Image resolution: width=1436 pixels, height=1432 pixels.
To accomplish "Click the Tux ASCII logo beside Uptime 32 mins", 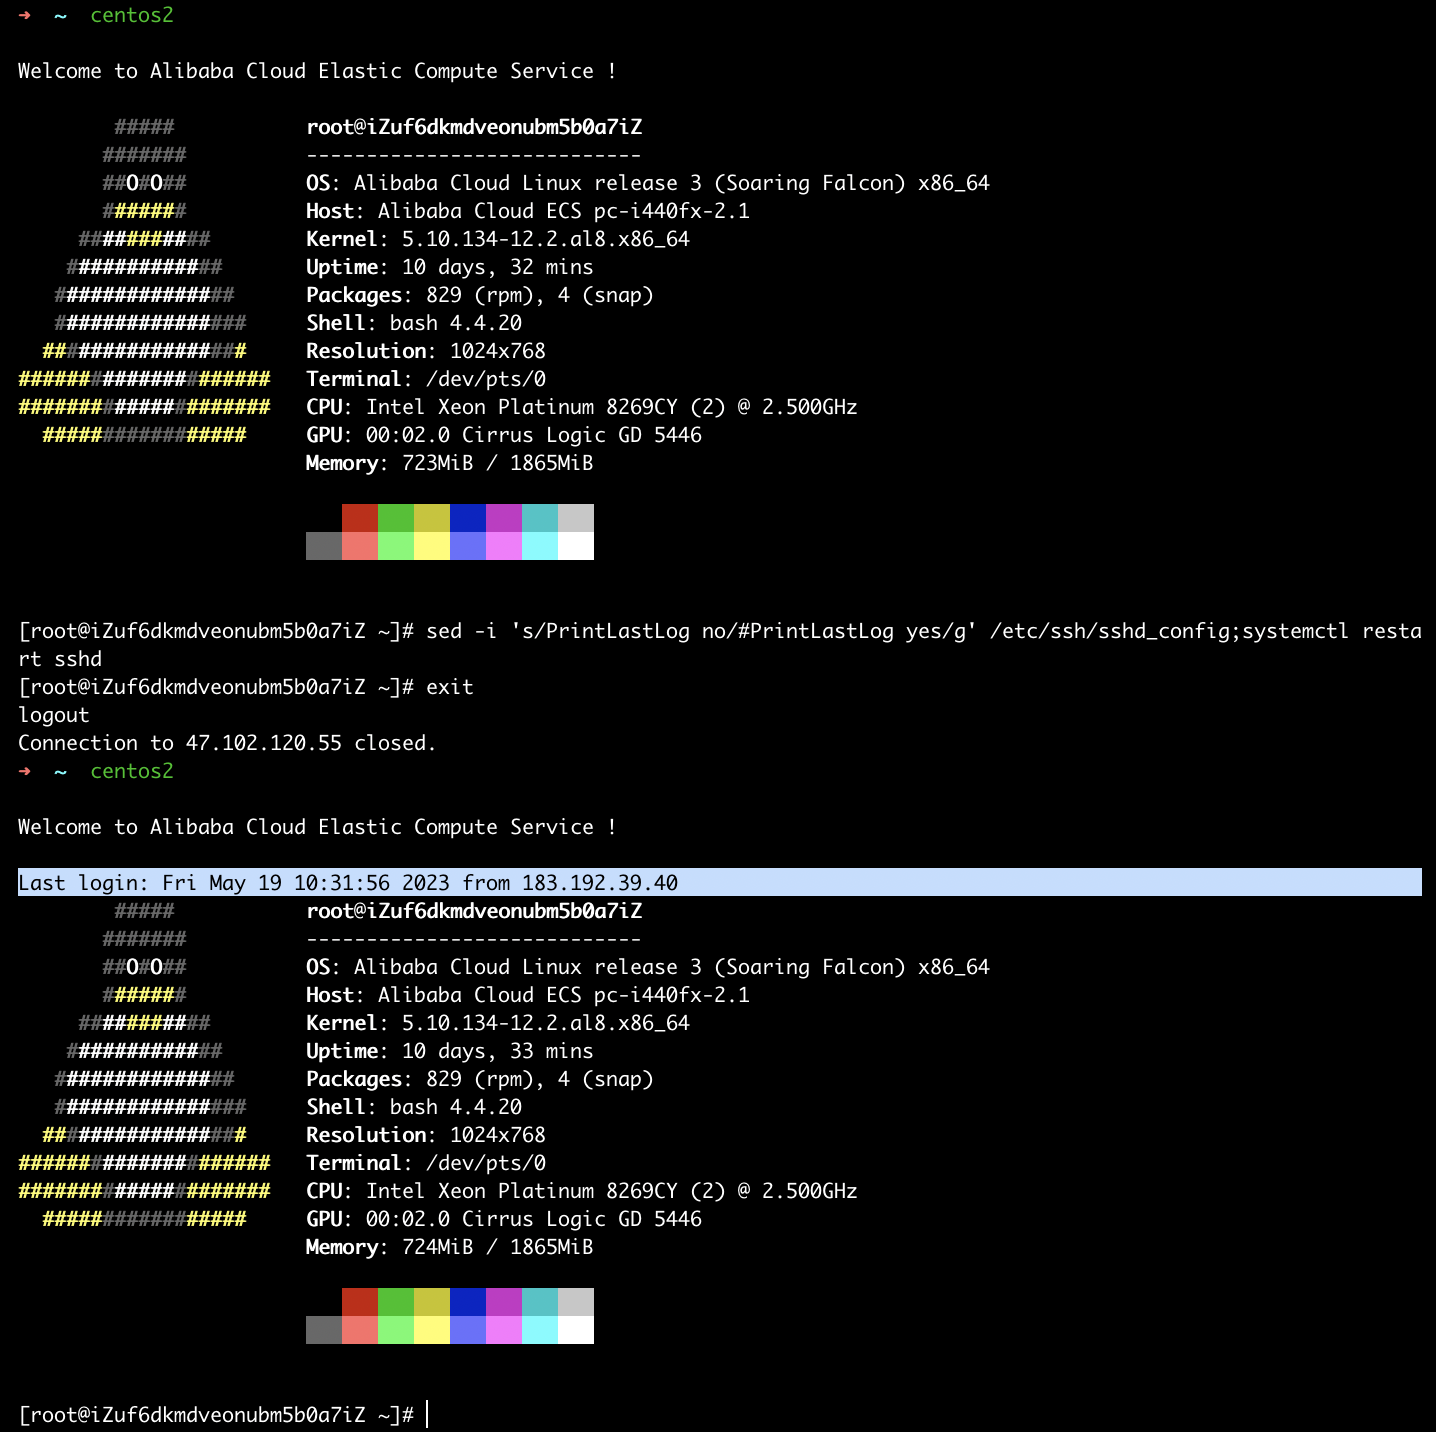I will click(144, 281).
